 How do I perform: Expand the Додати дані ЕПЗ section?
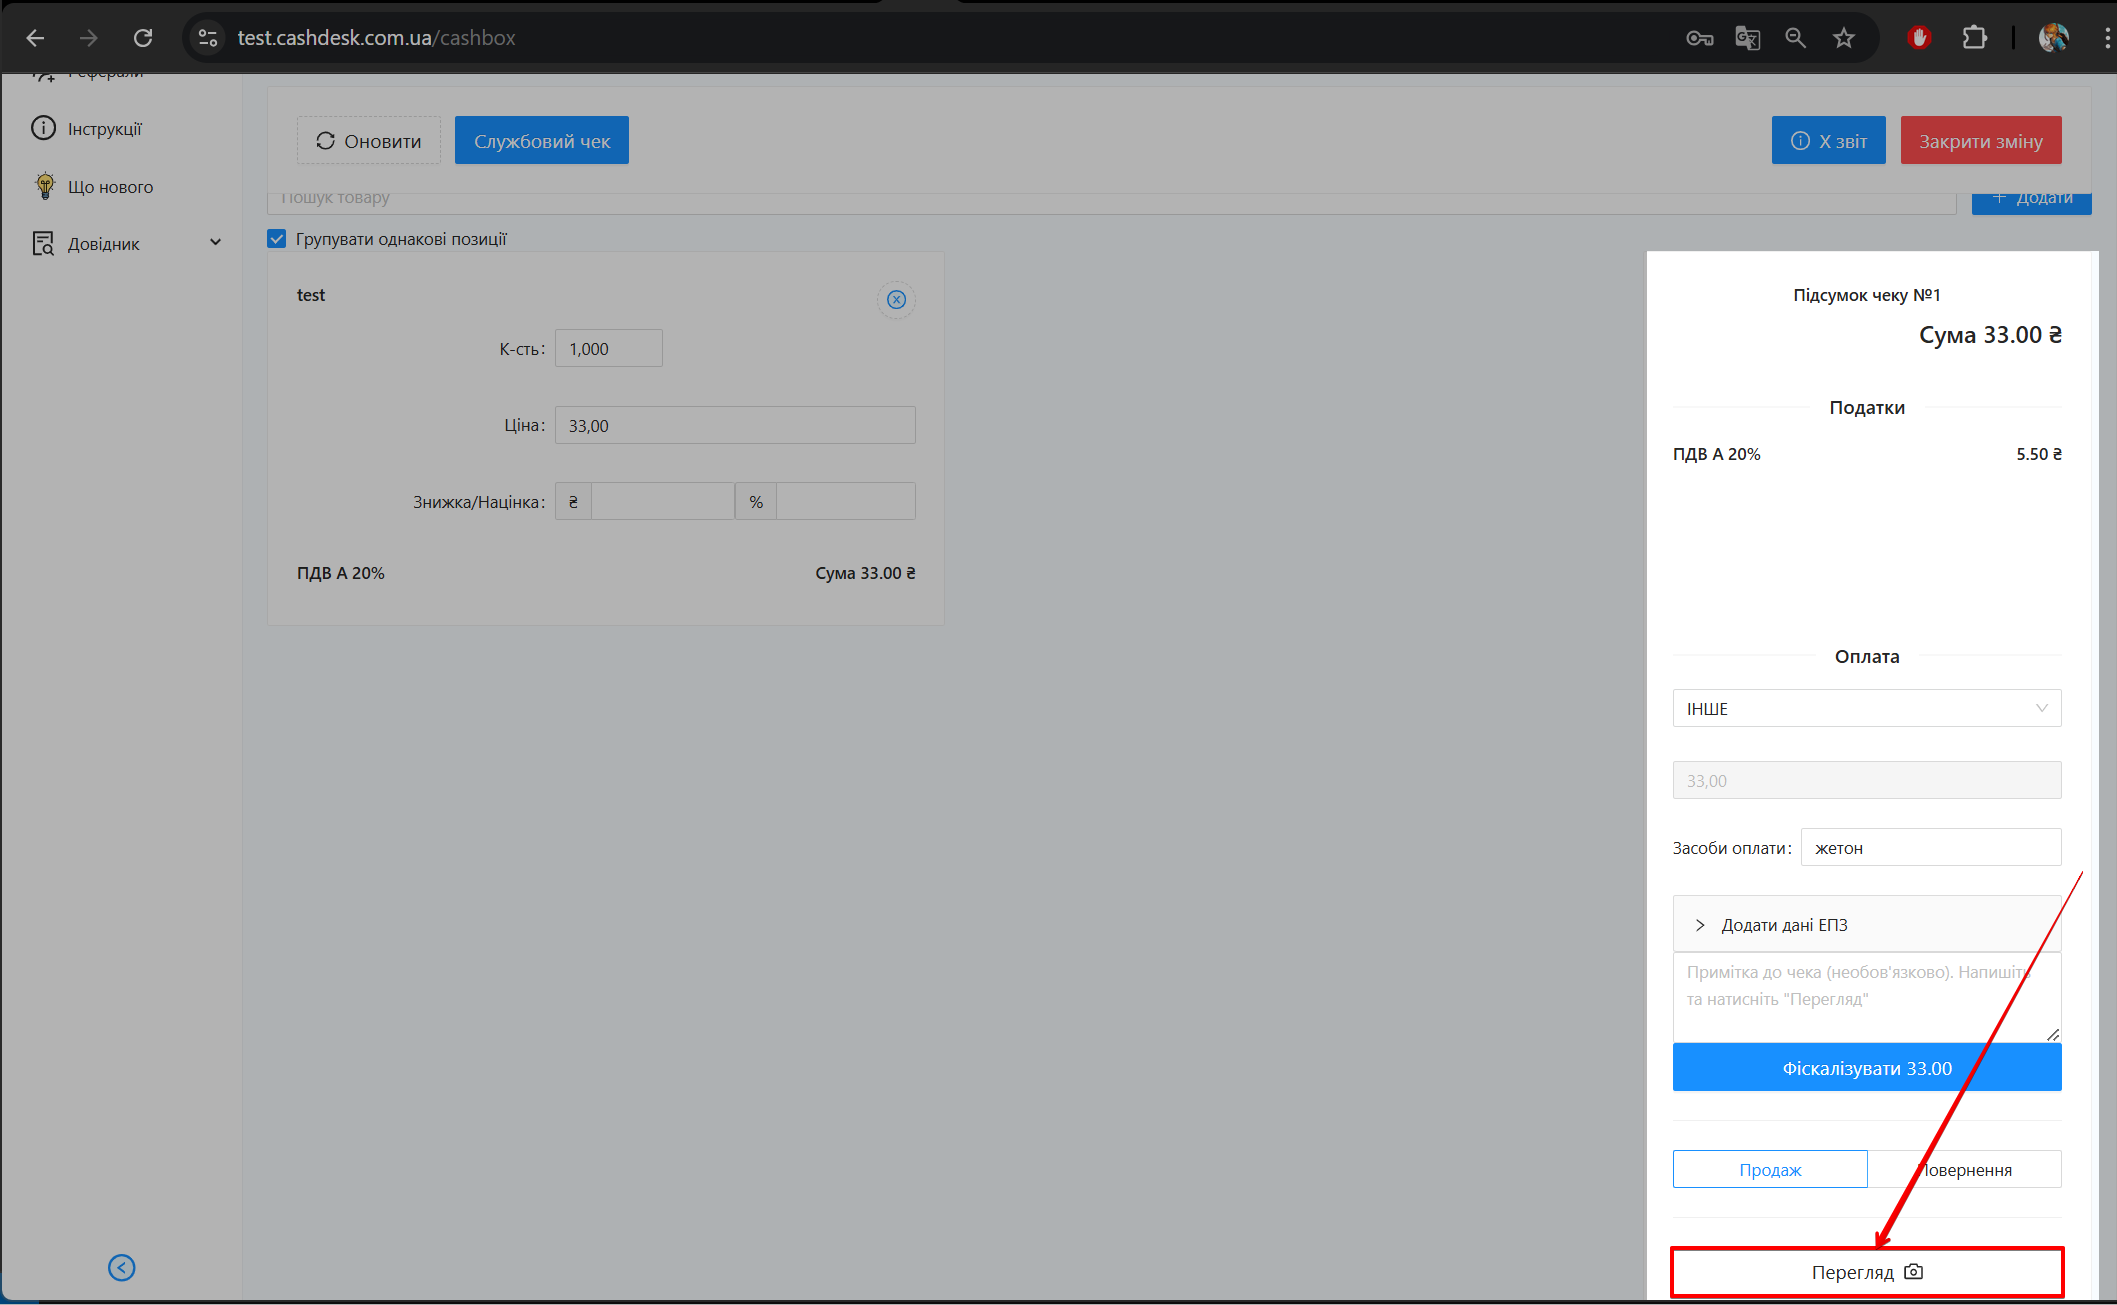click(x=1783, y=925)
